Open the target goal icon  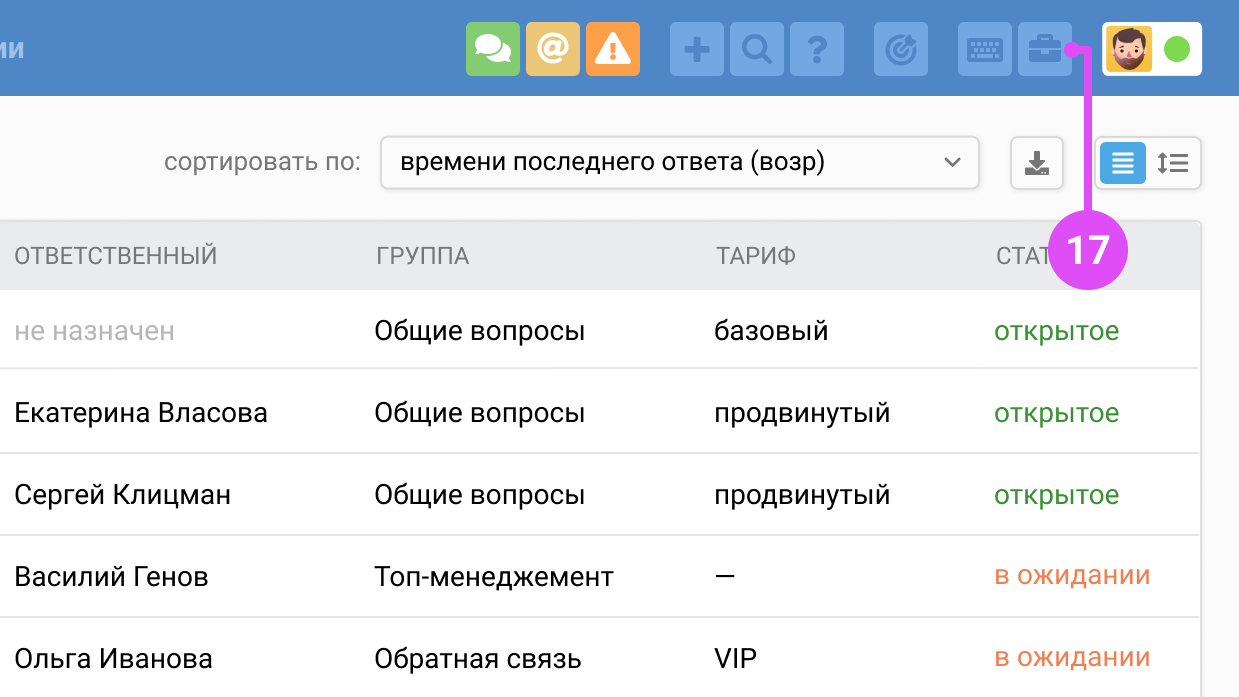[901, 49]
